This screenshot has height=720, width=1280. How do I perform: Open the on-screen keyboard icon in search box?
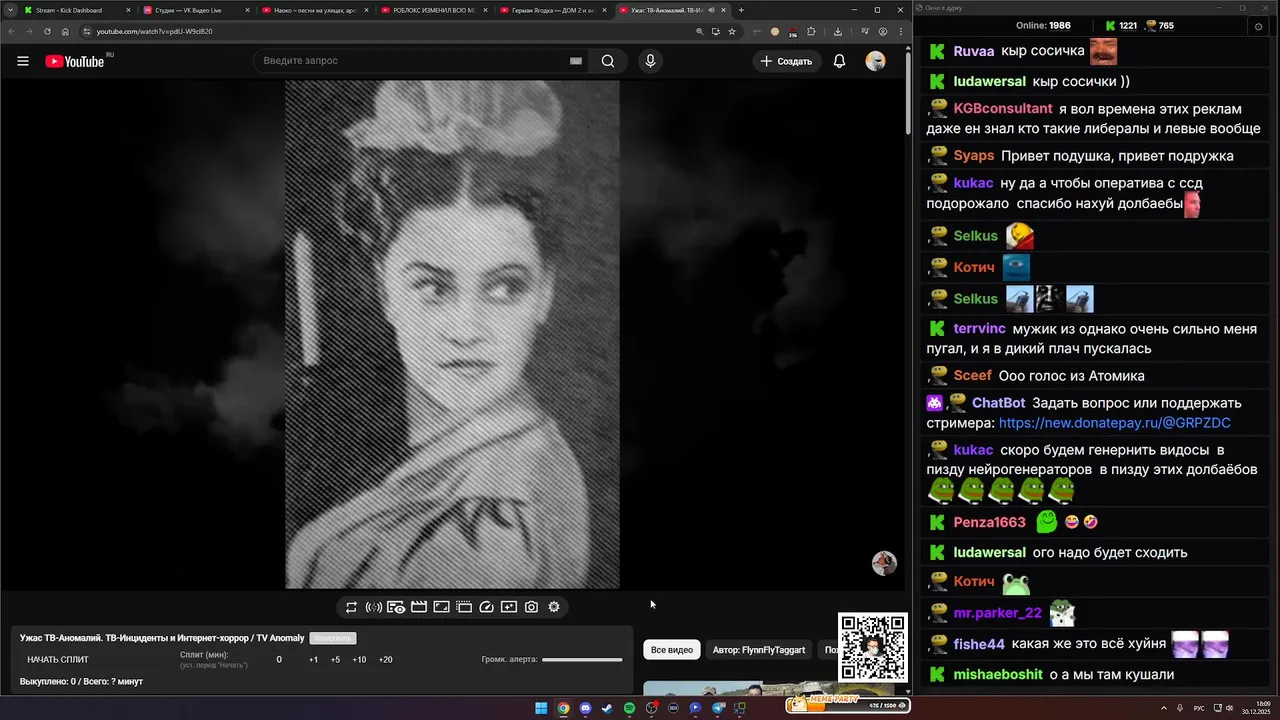[x=576, y=61]
